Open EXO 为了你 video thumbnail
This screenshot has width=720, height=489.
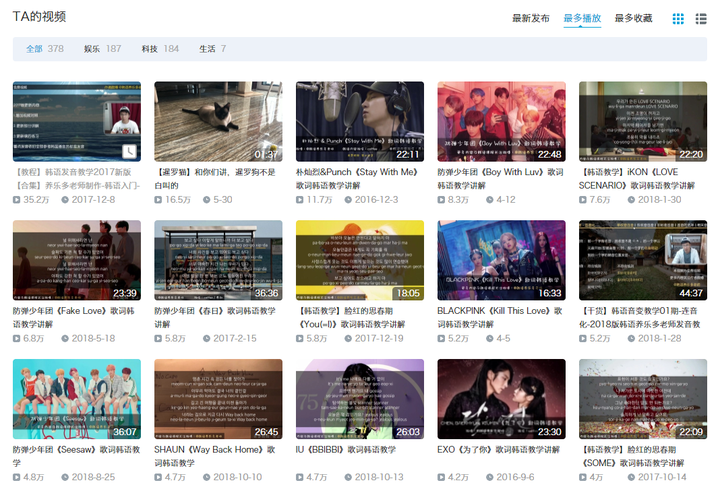tap(501, 399)
